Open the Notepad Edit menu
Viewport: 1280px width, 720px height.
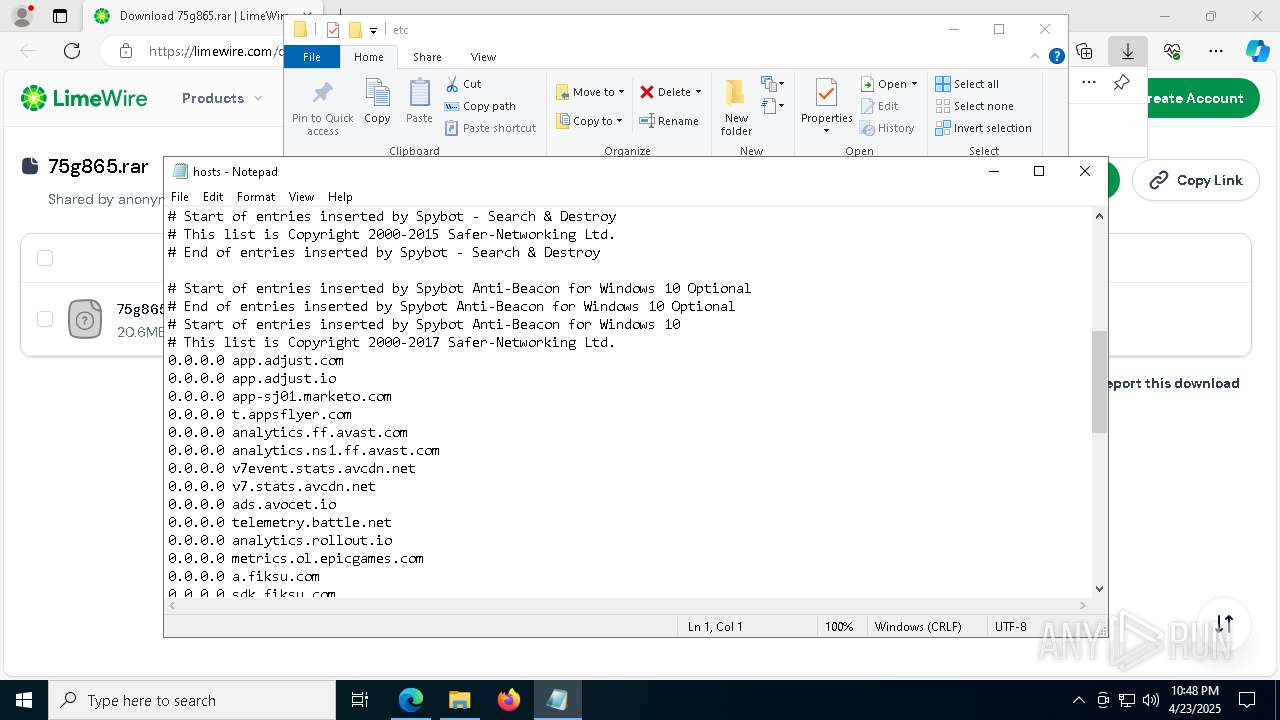(213, 197)
